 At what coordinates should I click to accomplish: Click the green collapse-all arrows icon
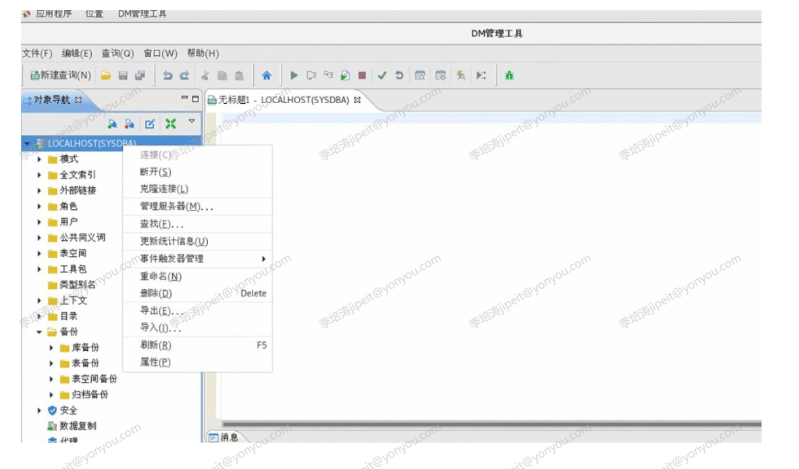pyautogui.click(x=171, y=124)
